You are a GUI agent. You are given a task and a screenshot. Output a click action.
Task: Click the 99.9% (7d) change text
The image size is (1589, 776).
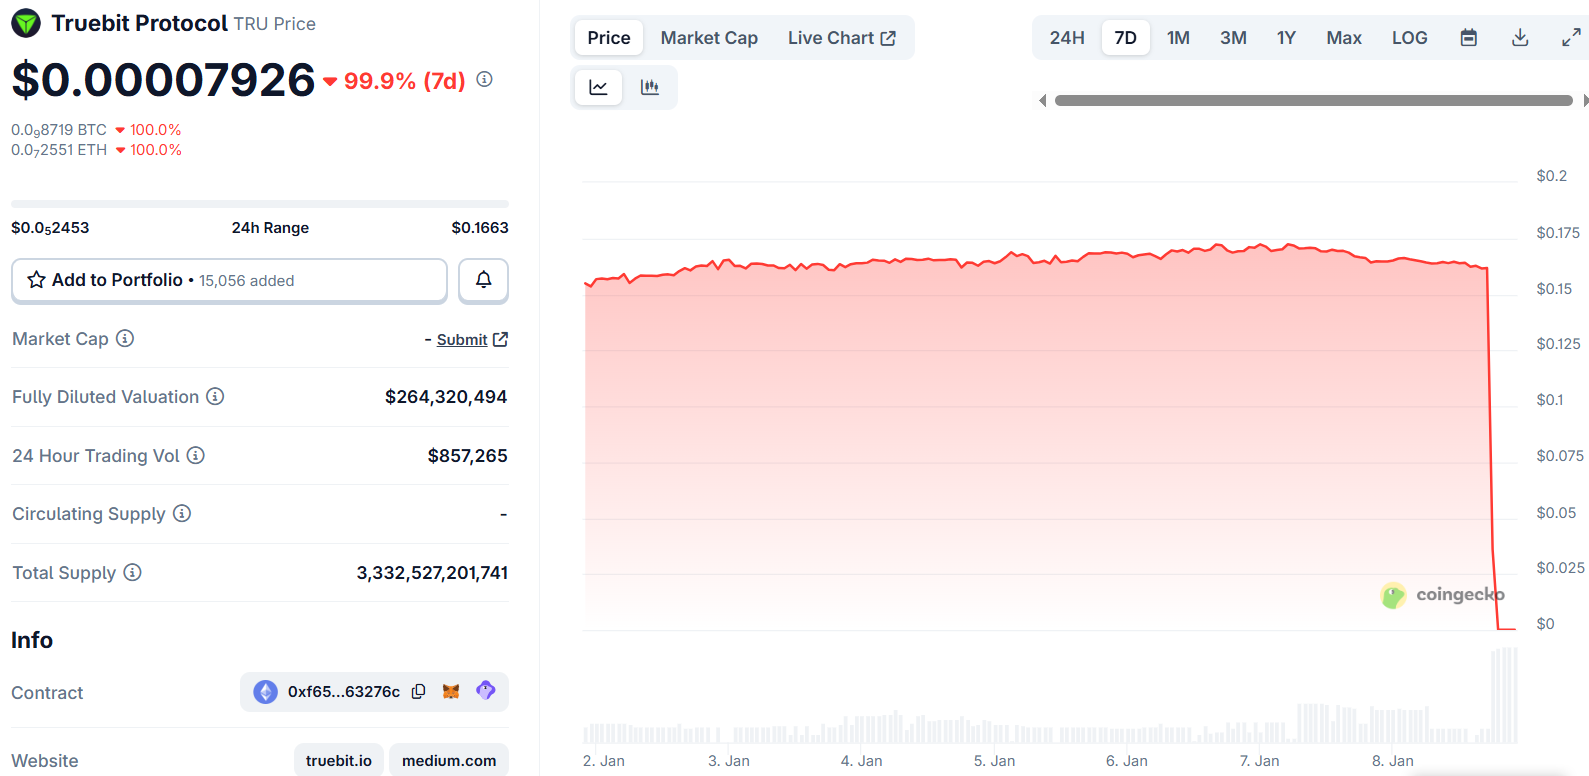pos(404,81)
